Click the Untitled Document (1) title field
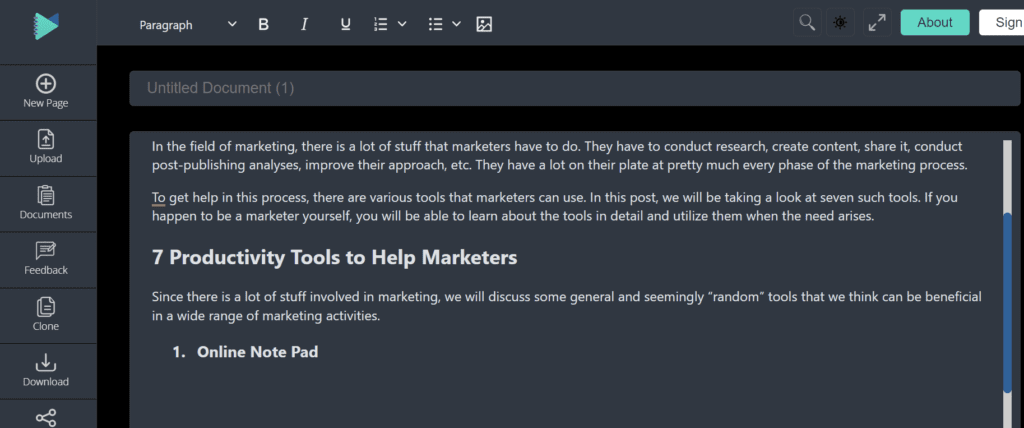 tap(575, 88)
